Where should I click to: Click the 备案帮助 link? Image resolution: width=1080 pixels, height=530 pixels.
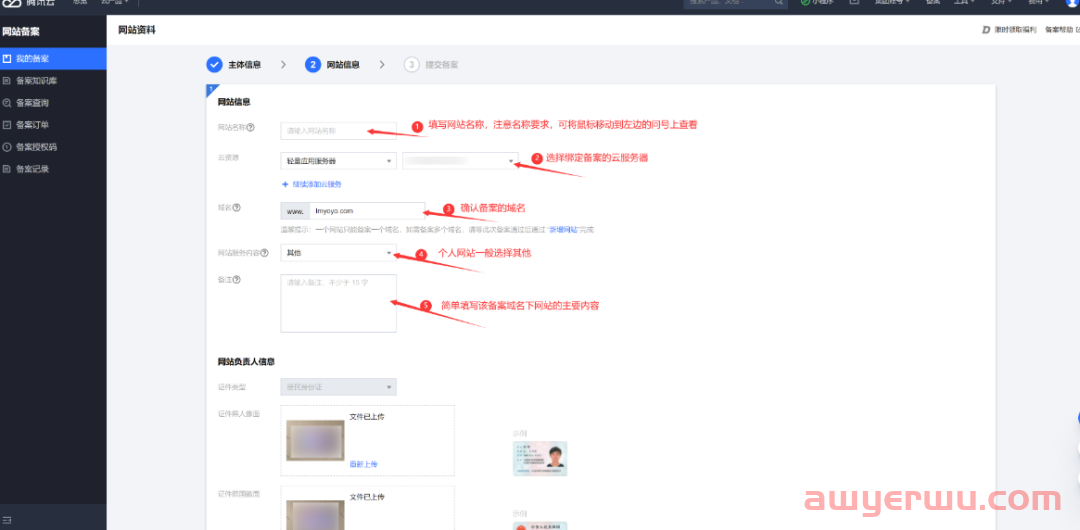(1059, 30)
